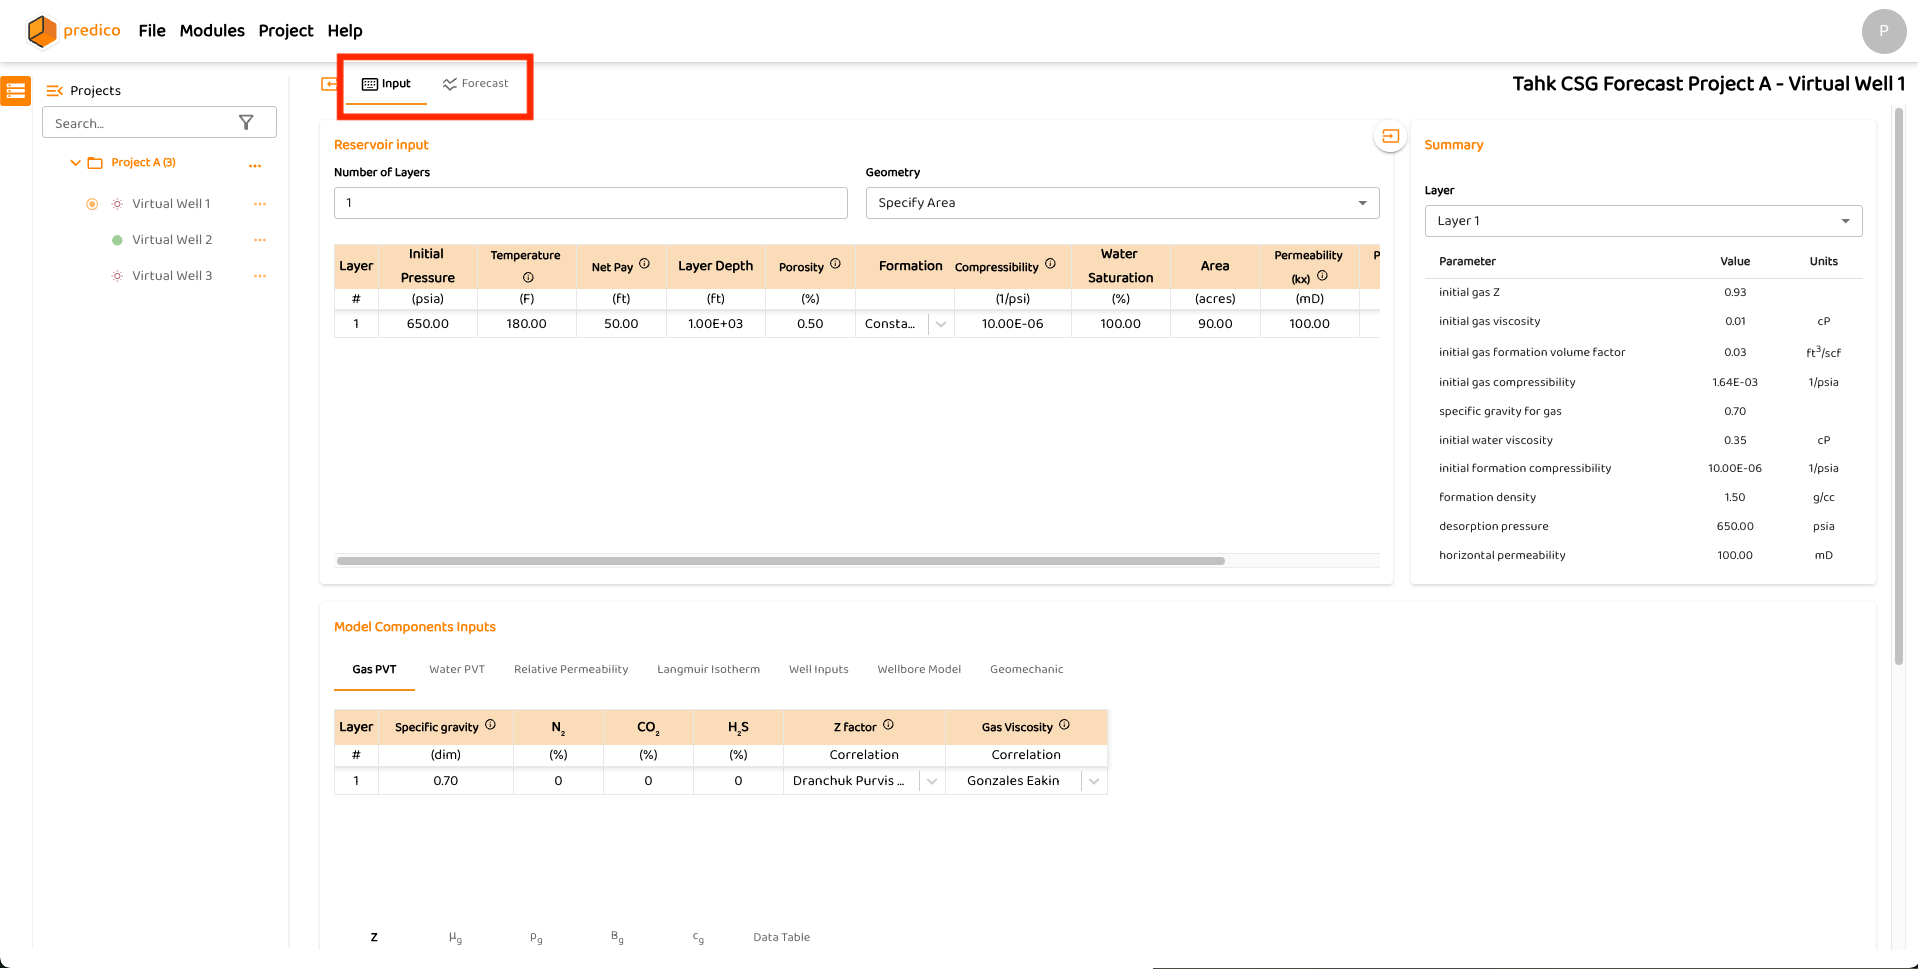Click the Z factor info icon
The width and height of the screenshot is (1918, 969).
point(888,726)
